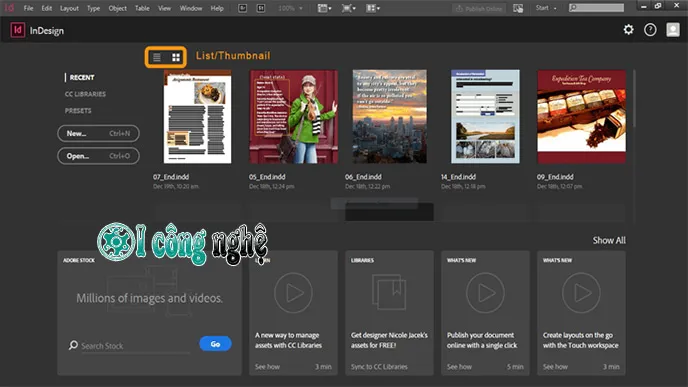Open the Window menu
688x387 pixels.
tap(191, 8)
